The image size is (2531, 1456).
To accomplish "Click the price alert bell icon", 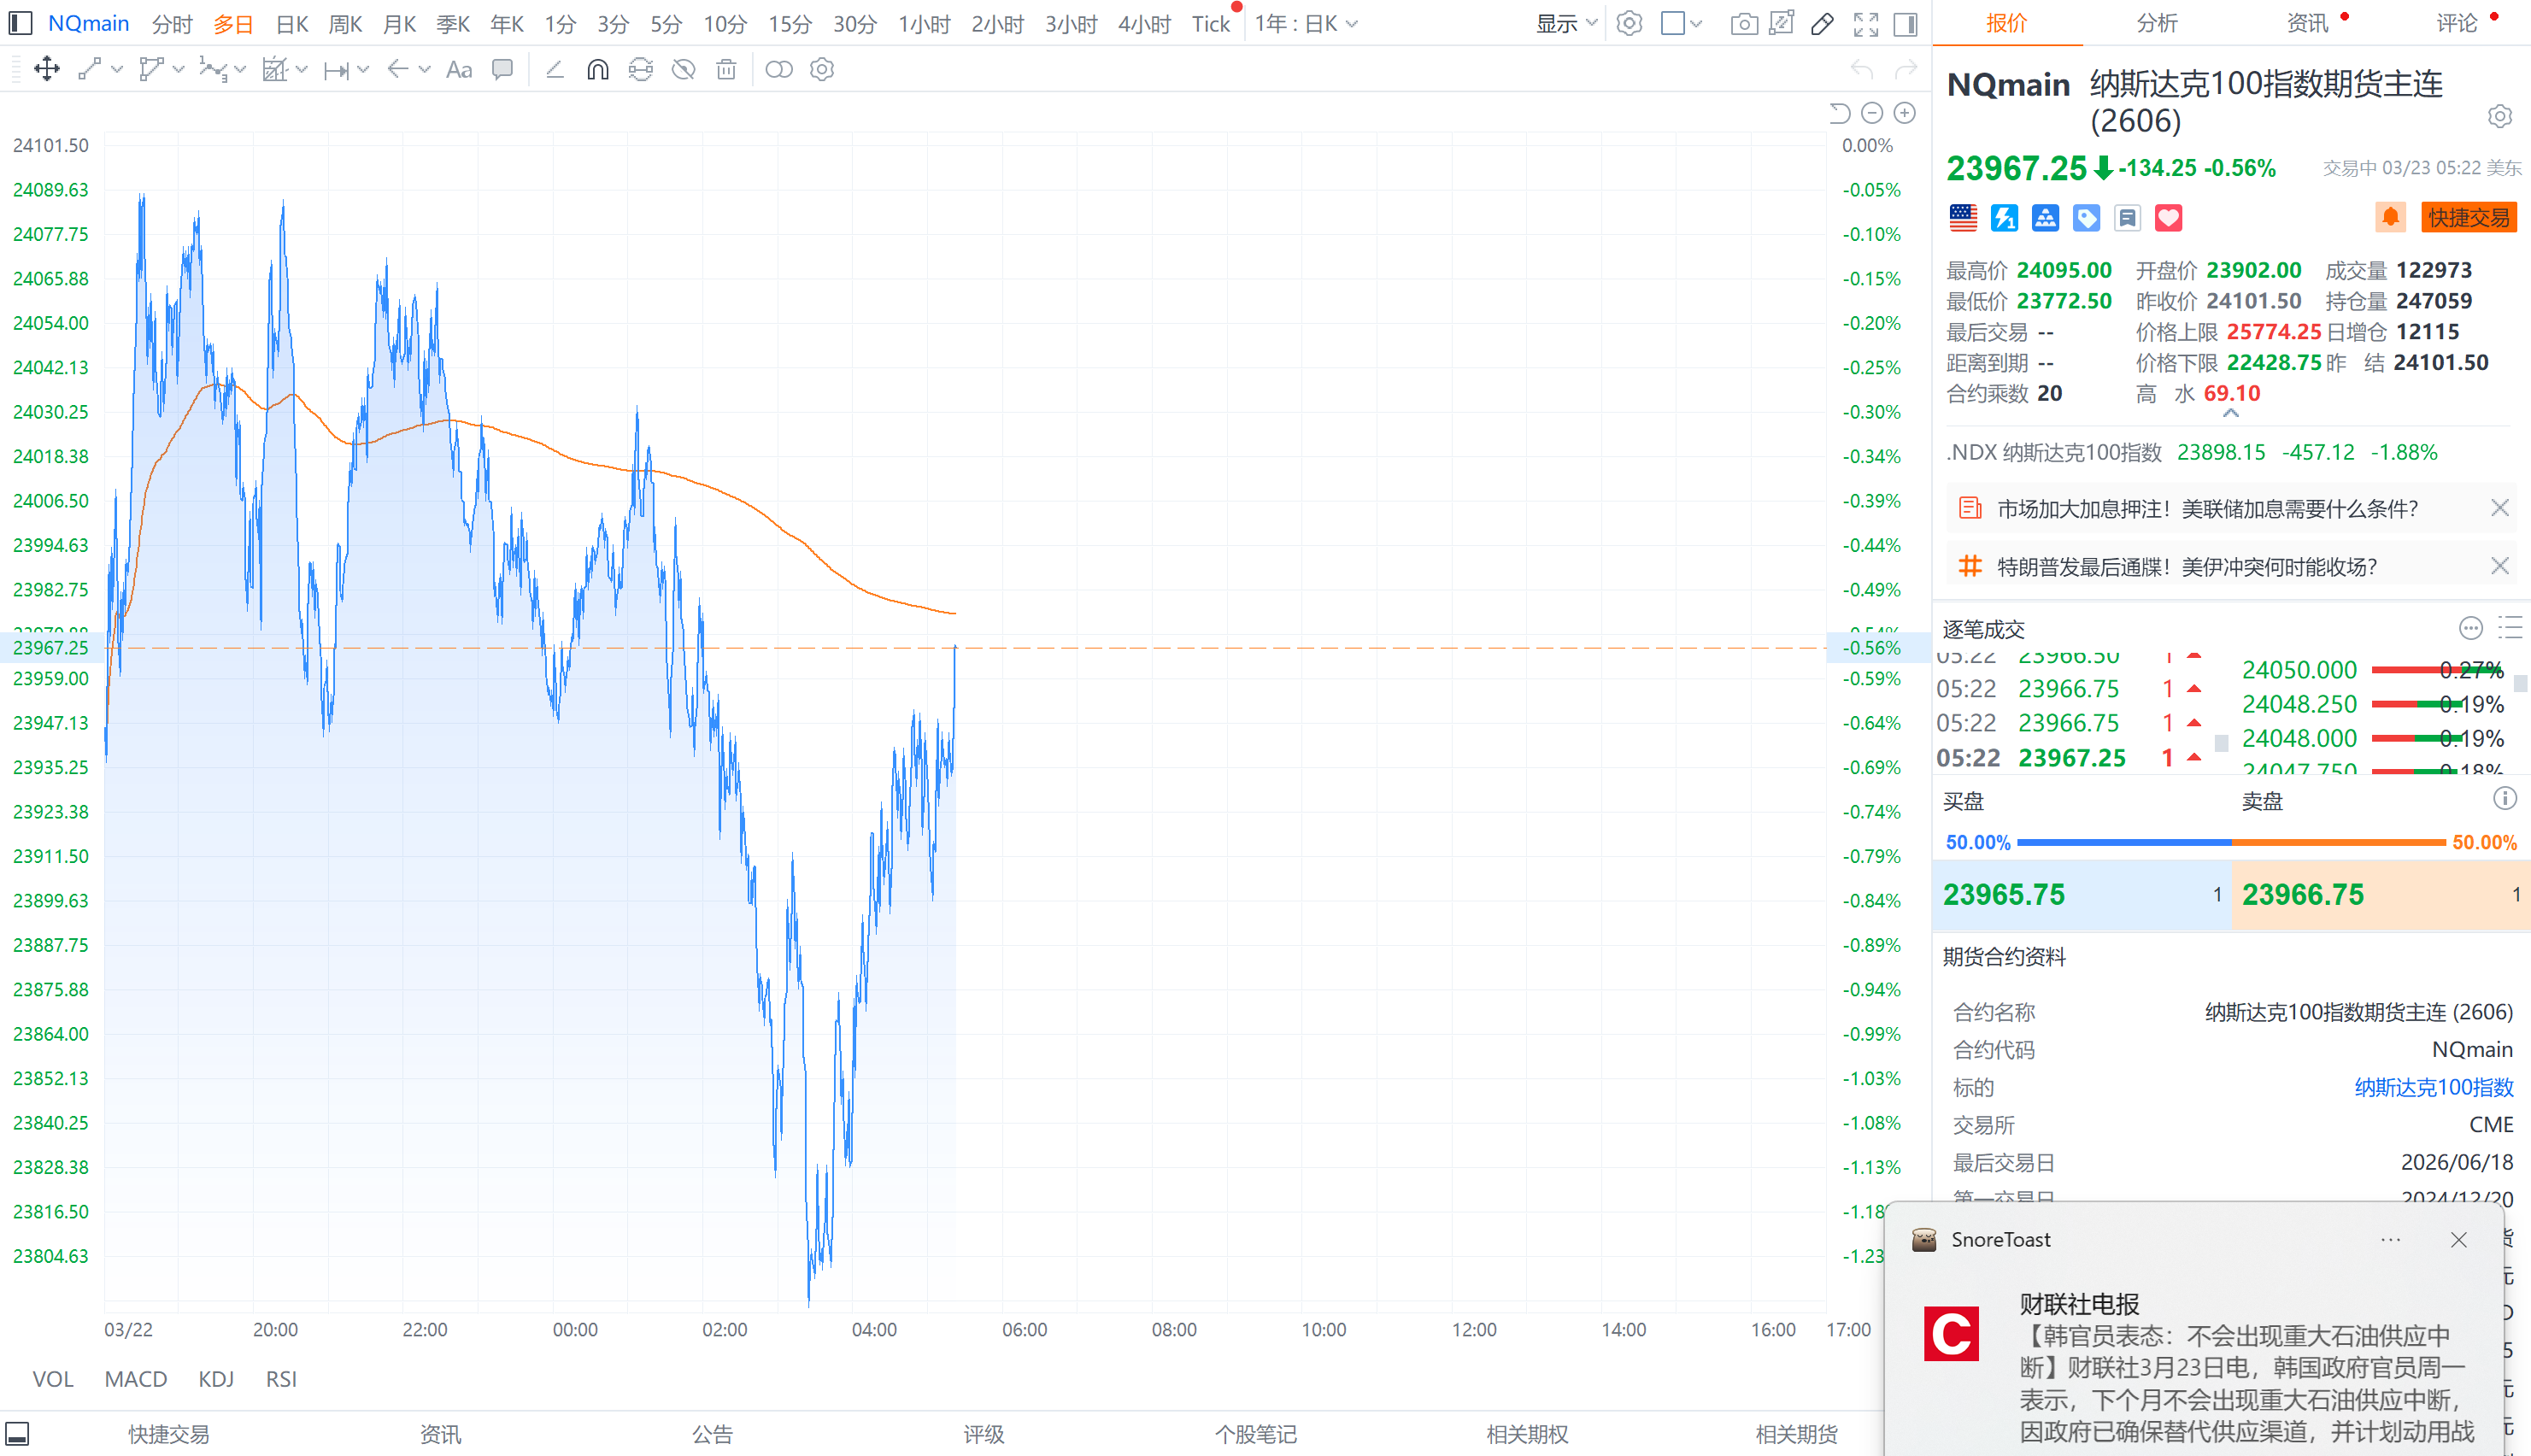I will tap(2390, 217).
